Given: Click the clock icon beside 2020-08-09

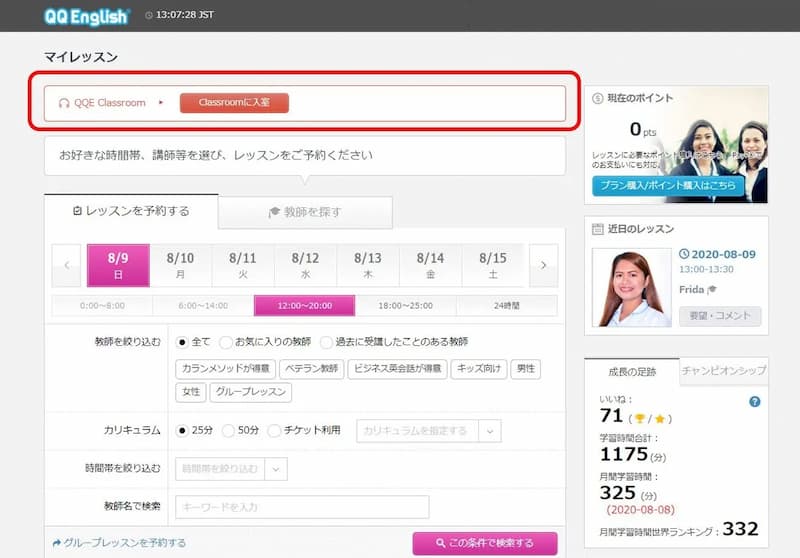Looking at the screenshot, I should [x=684, y=255].
